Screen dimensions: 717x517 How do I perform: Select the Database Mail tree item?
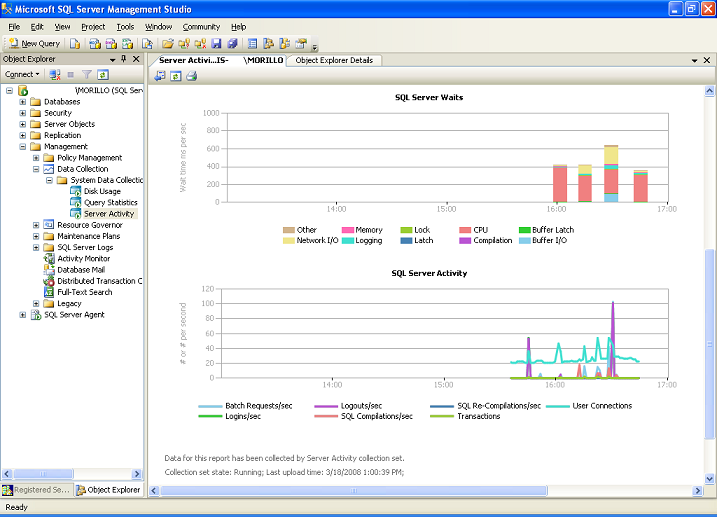(x=81, y=270)
